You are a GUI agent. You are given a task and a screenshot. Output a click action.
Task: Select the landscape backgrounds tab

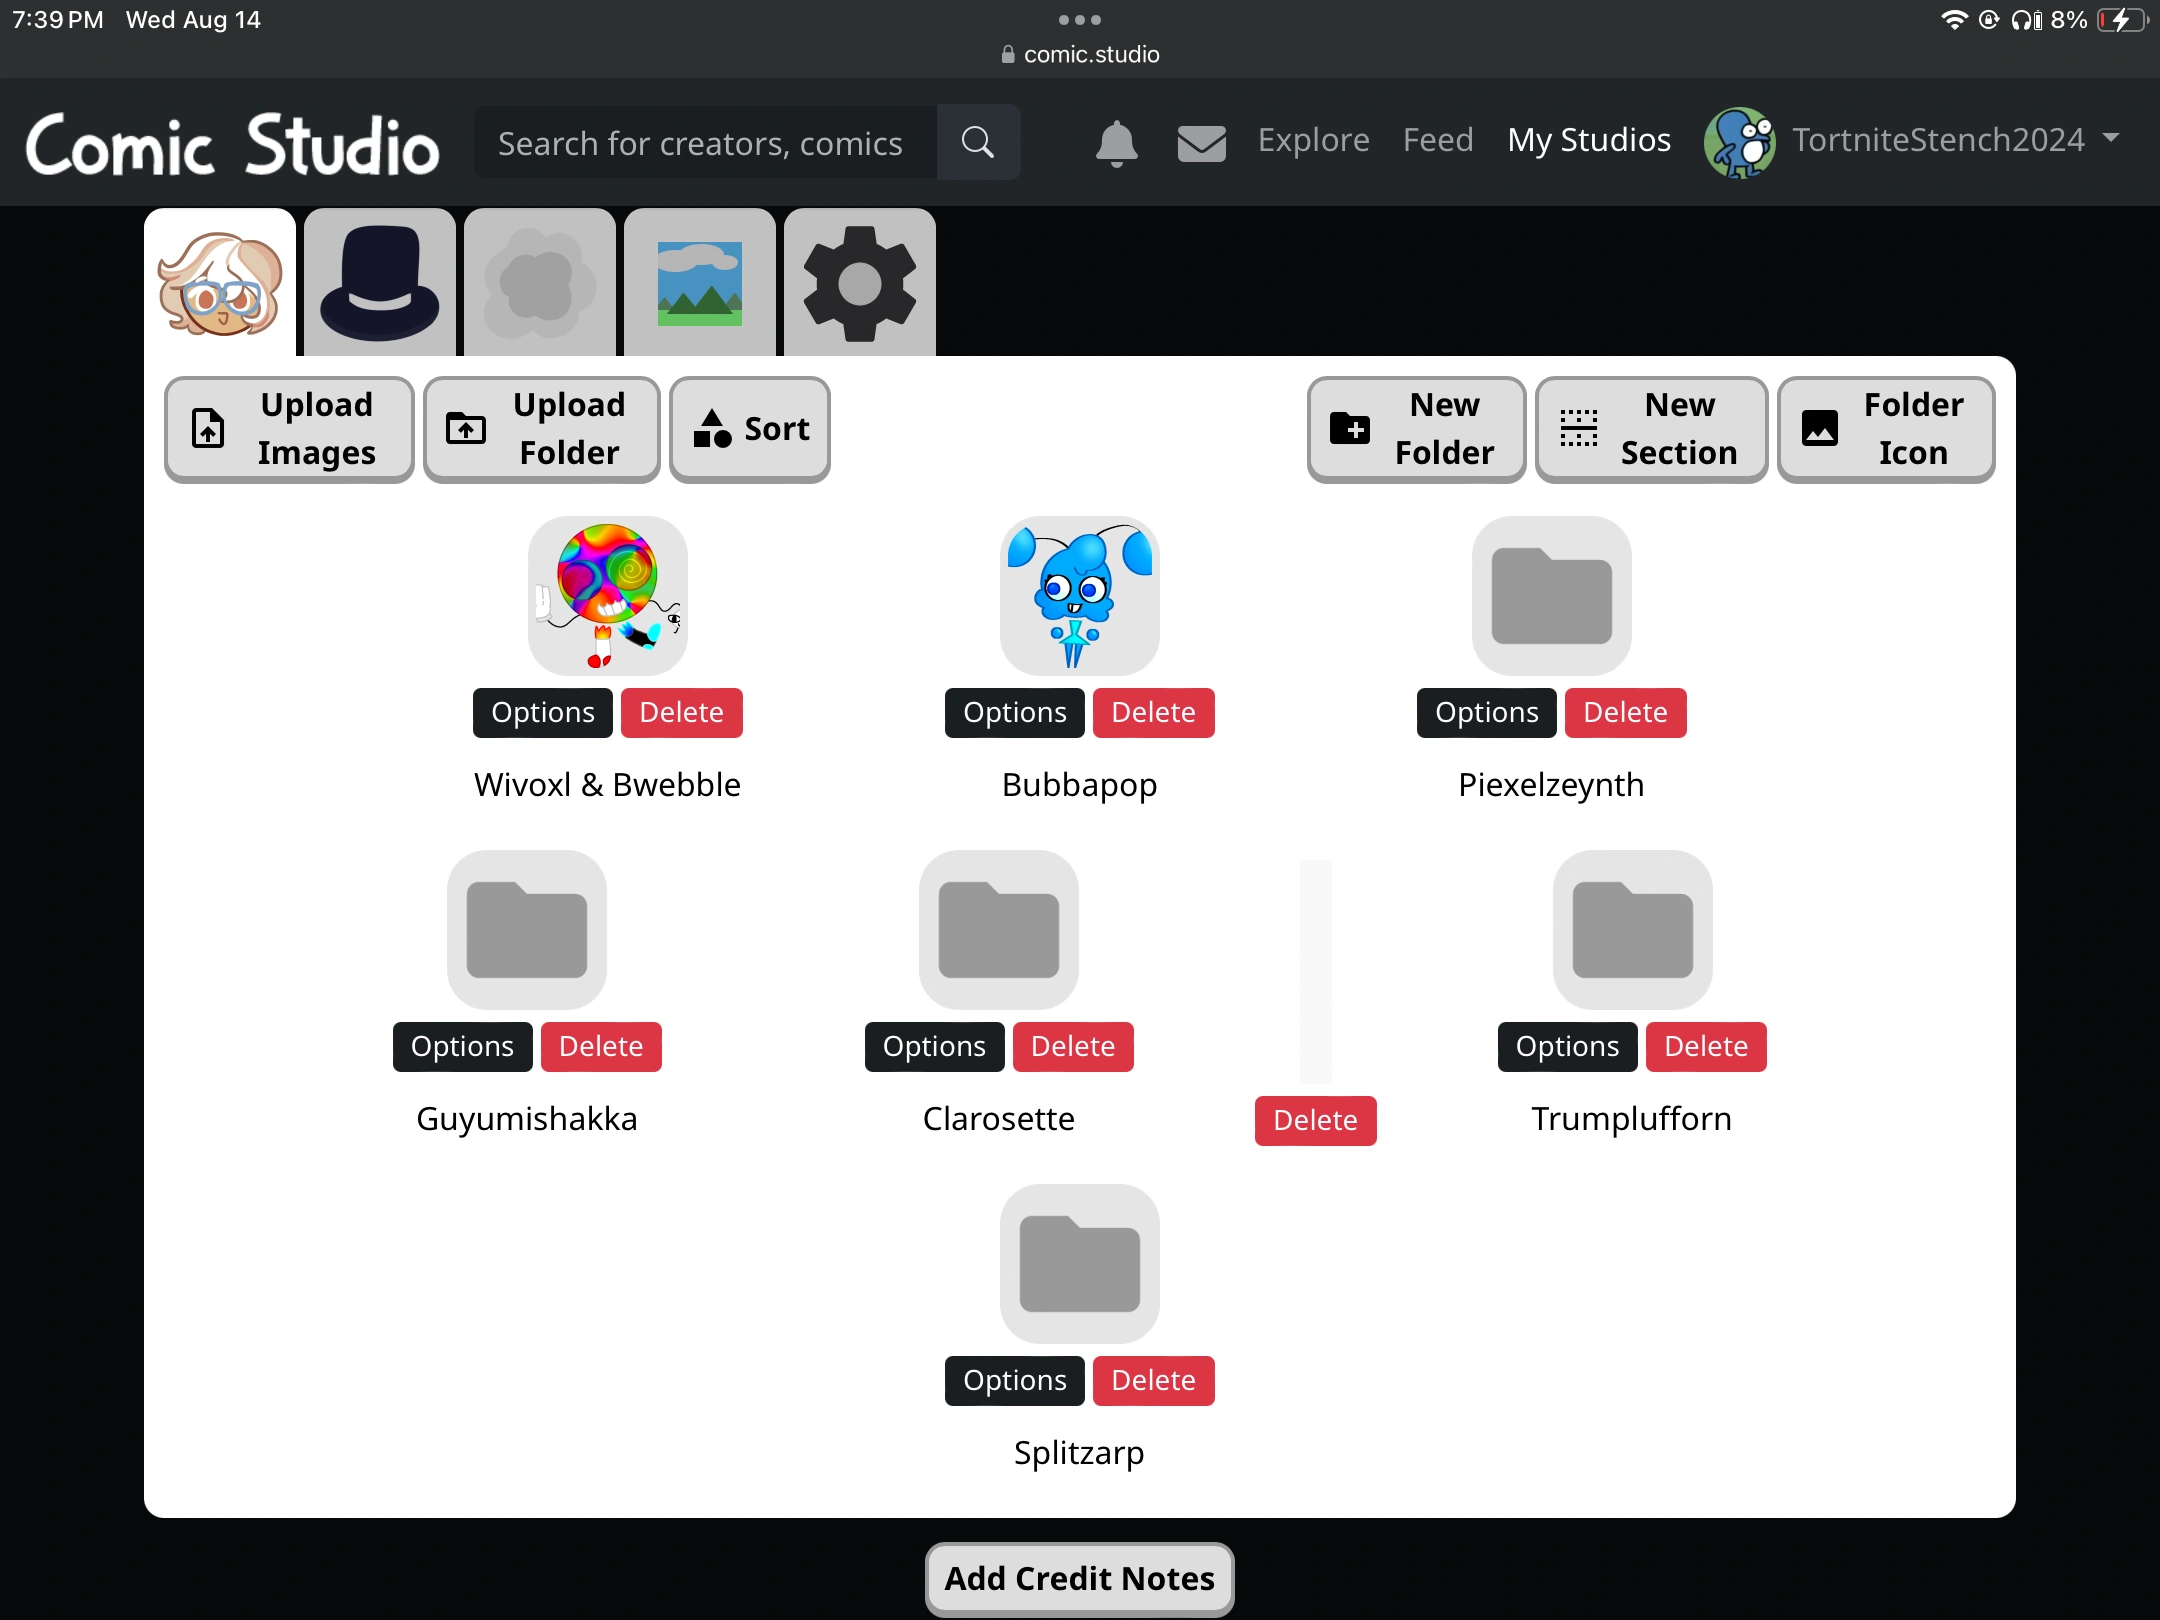click(700, 283)
